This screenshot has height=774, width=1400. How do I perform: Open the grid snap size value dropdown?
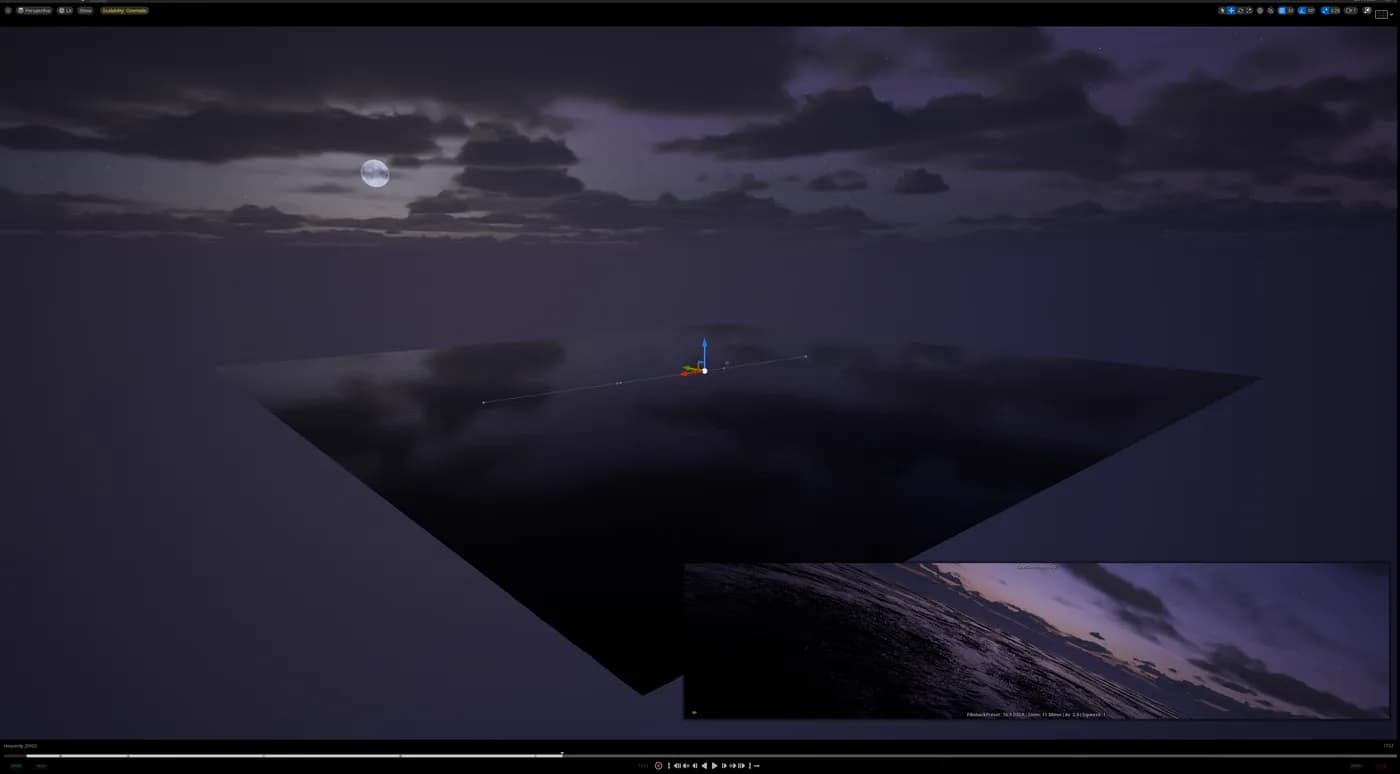coord(1291,10)
